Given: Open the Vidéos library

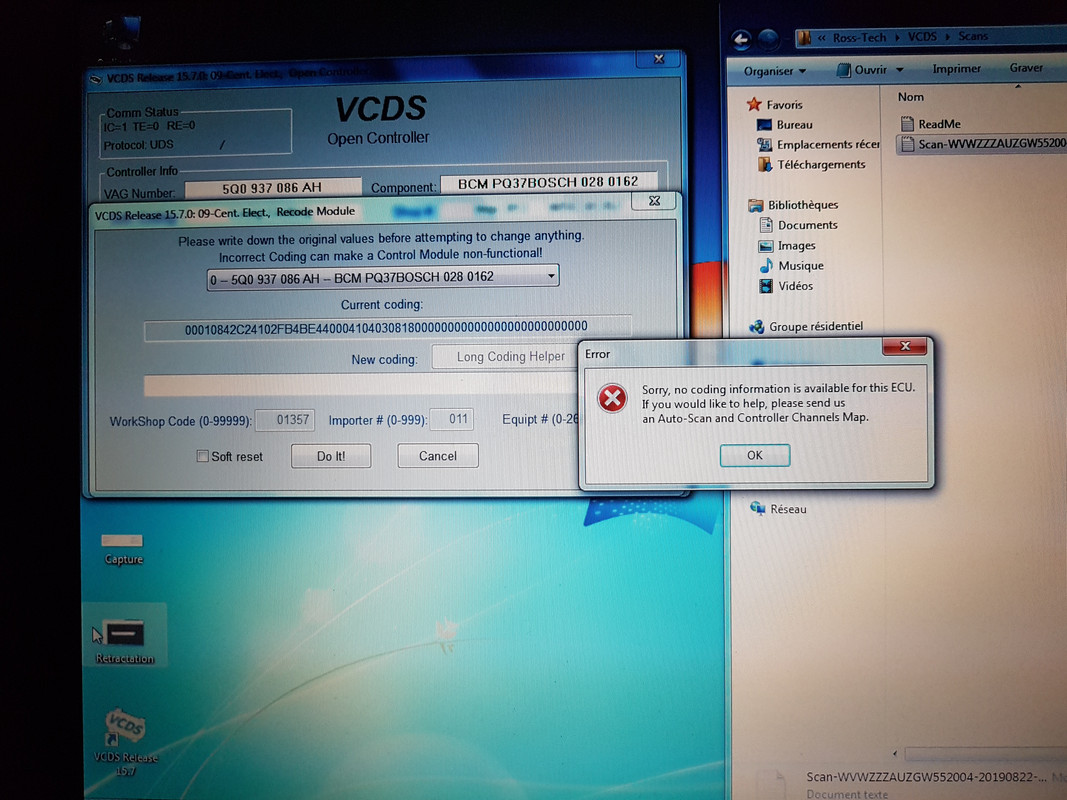Looking at the screenshot, I should point(786,286).
